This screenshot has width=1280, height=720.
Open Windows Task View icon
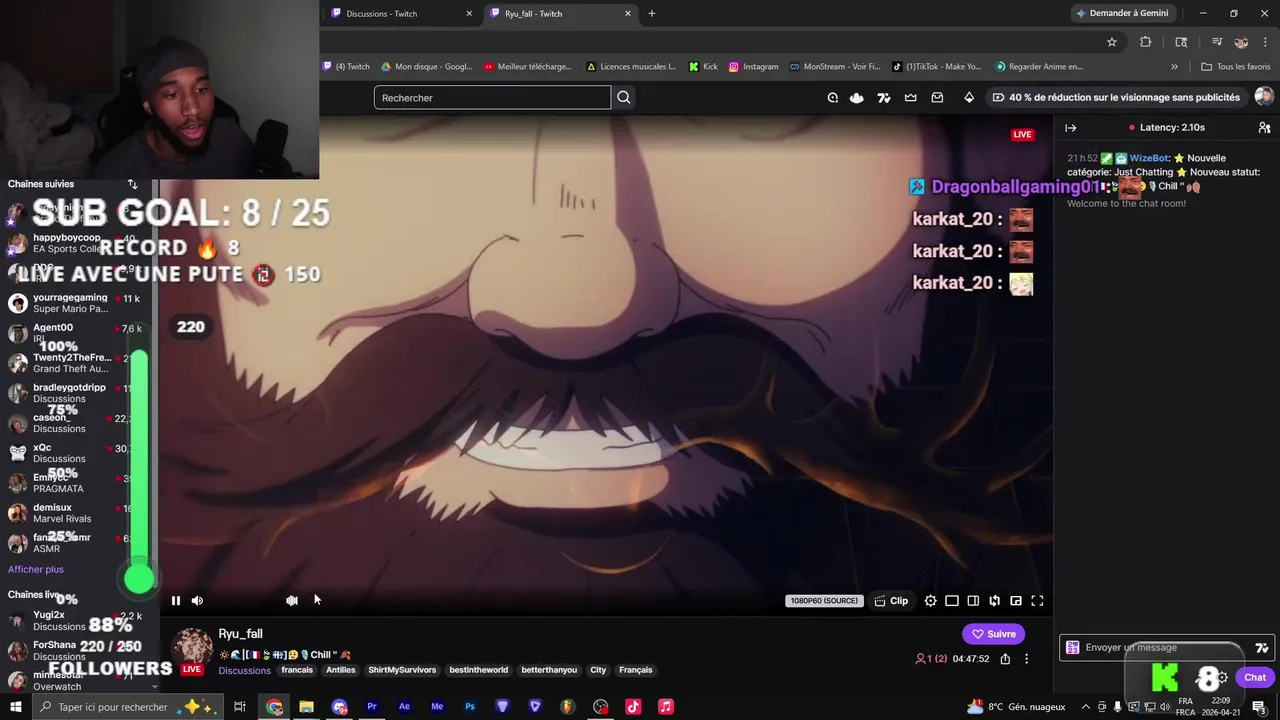pyautogui.click(x=240, y=707)
